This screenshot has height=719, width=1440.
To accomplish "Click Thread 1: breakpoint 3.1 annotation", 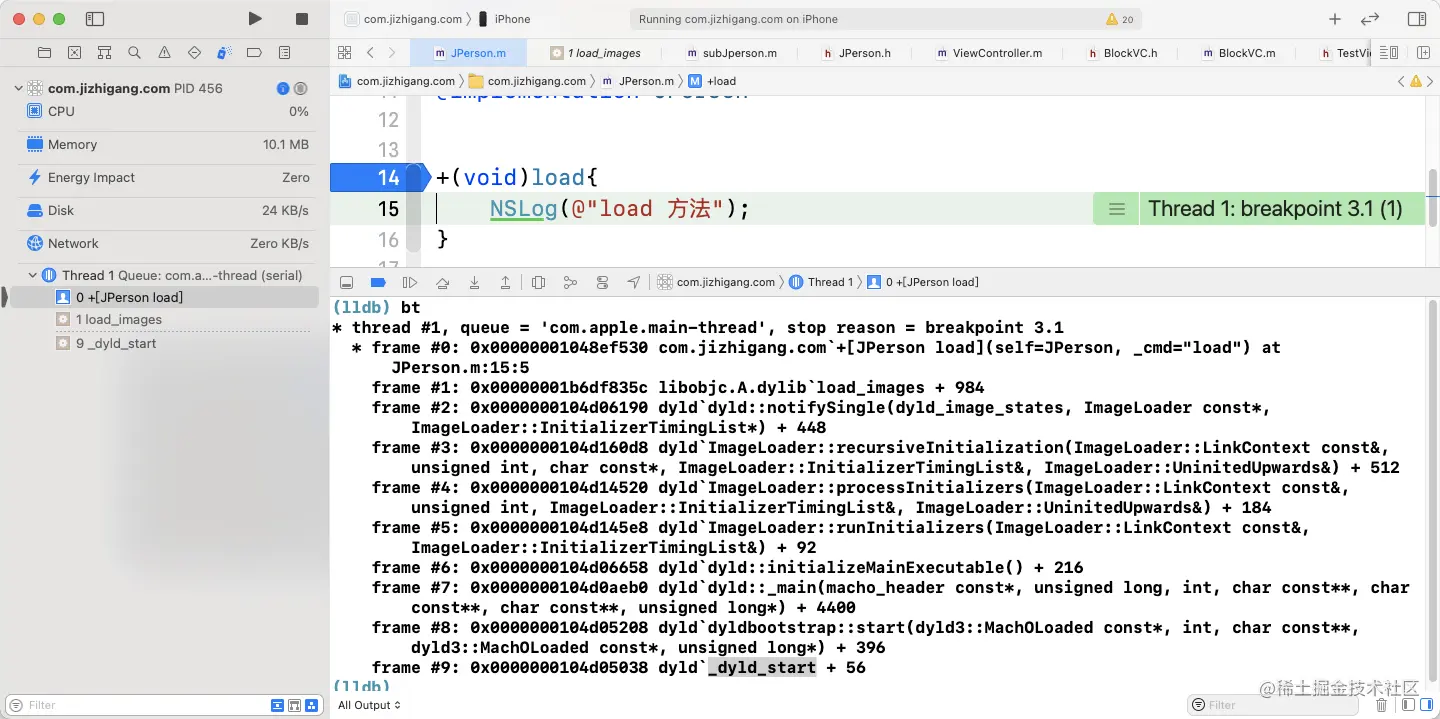I will coord(1259,209).
